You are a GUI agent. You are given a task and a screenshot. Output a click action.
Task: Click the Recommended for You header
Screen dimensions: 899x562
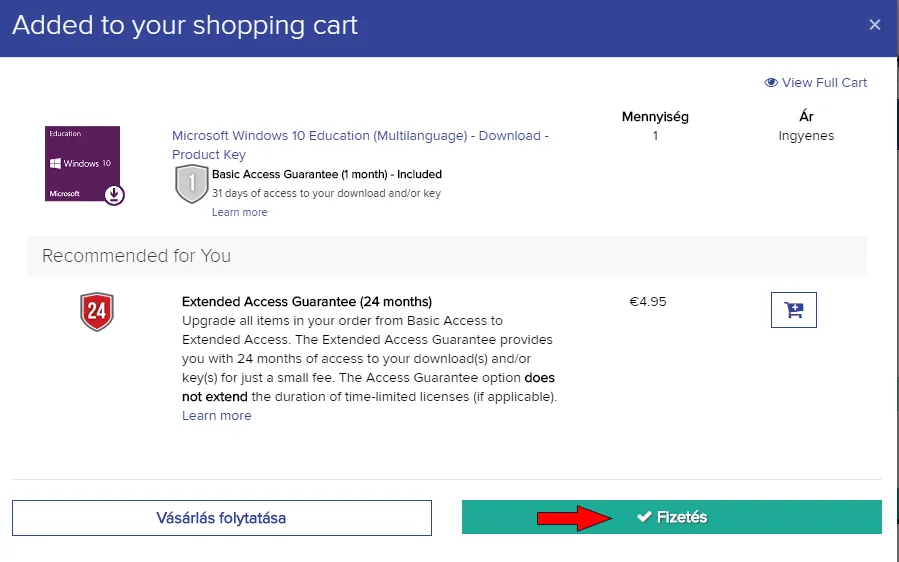(x=136, y=256)
